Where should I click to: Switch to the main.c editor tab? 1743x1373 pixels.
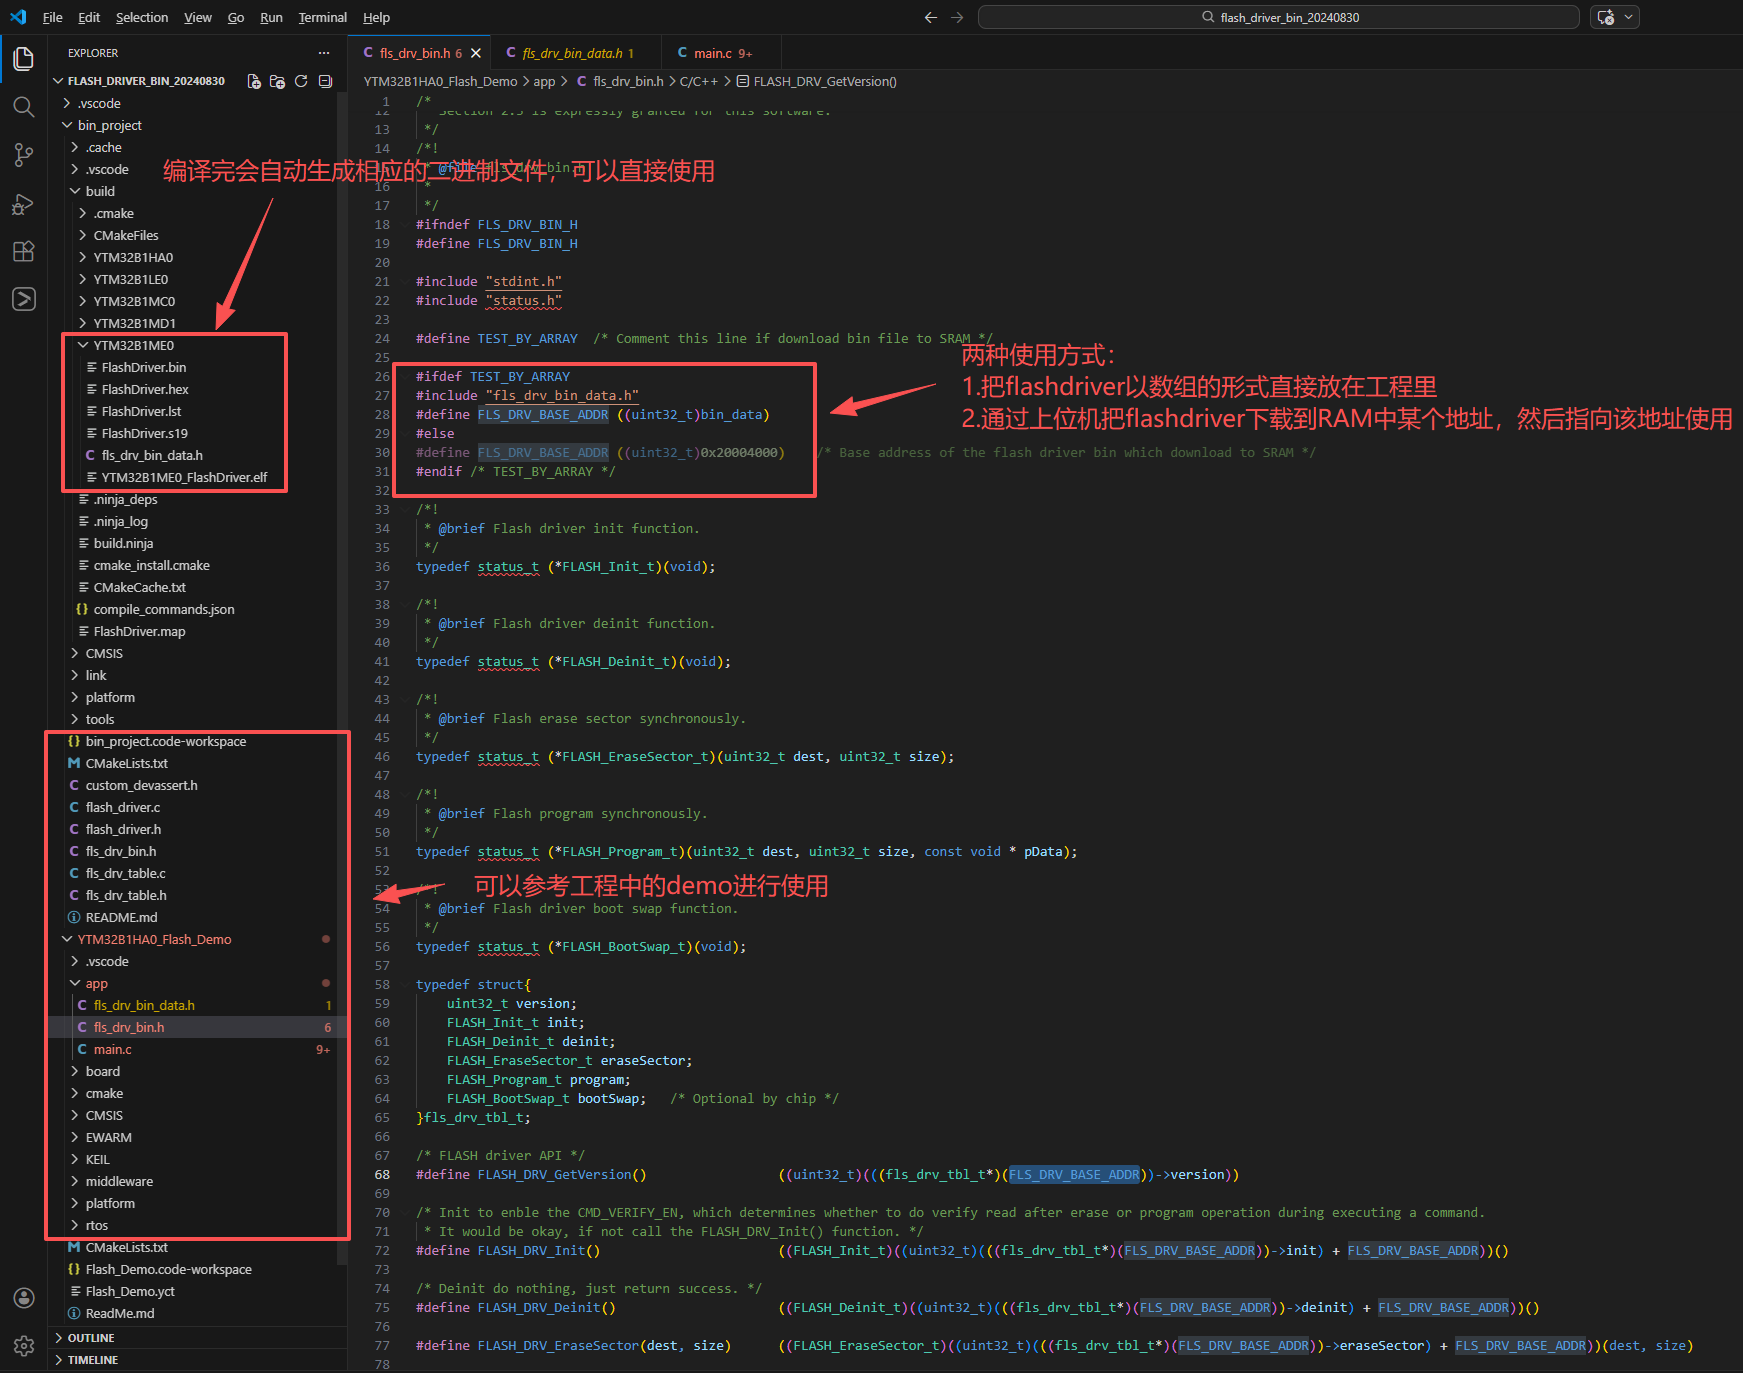713,53
